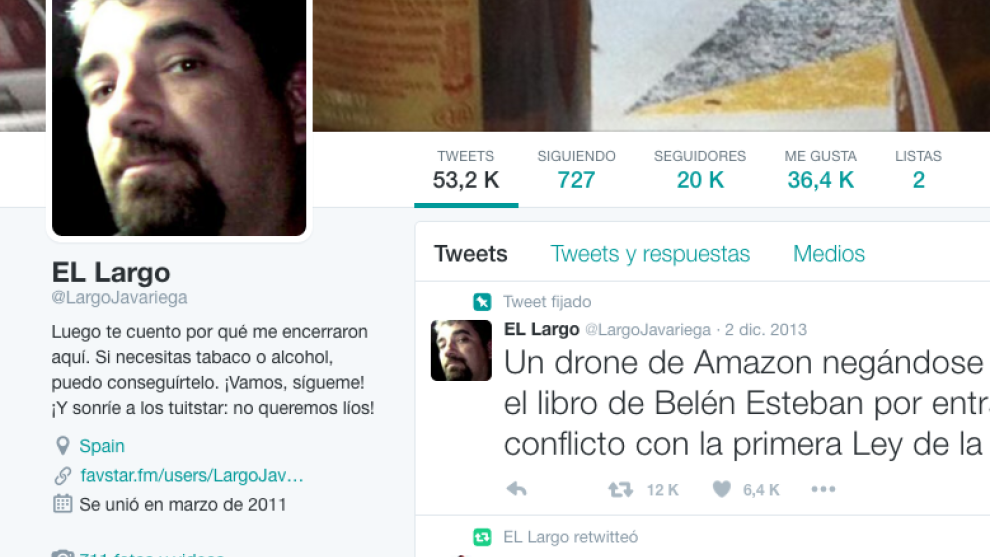Image resolution: width=990 pixels, height=557 pixels.
Task: Open the favstar.fm/users/LargoJav link
Action: click(192, 476)
